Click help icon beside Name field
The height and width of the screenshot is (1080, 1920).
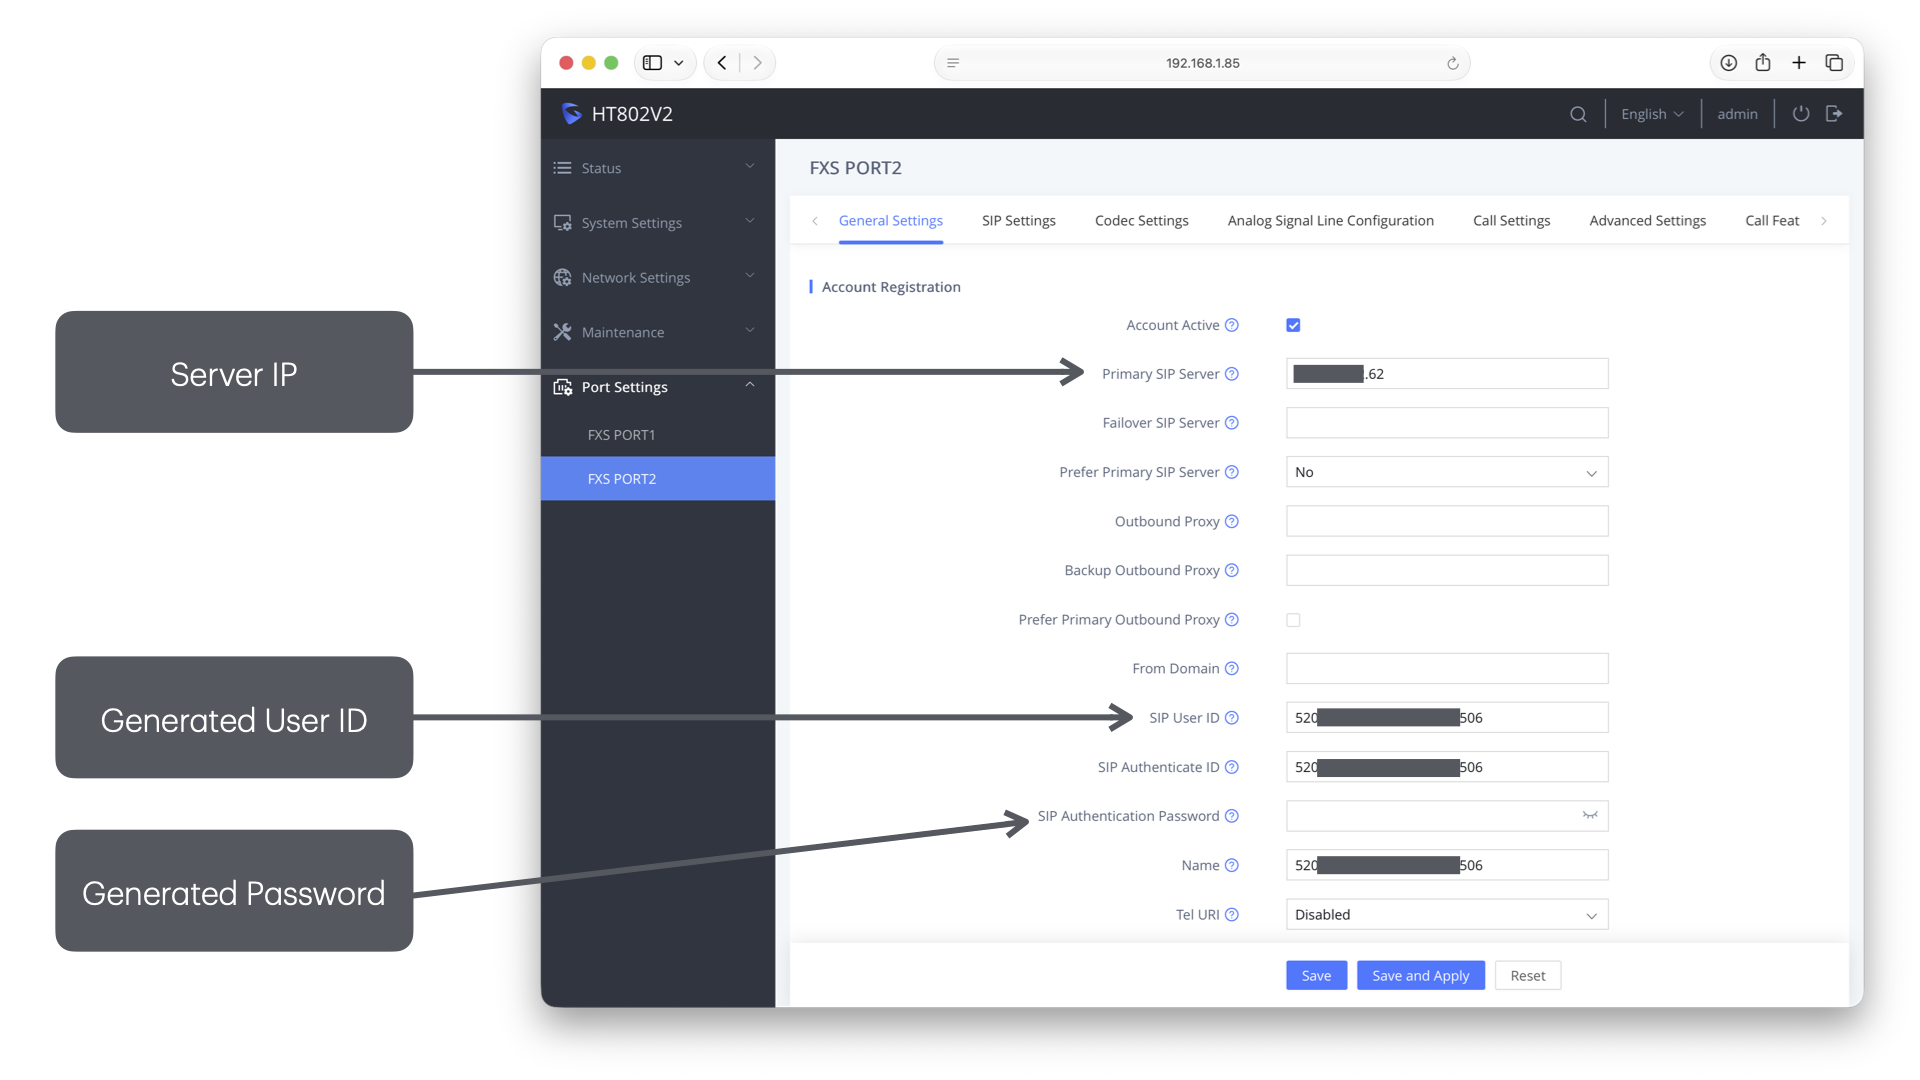pos(1232,865)
